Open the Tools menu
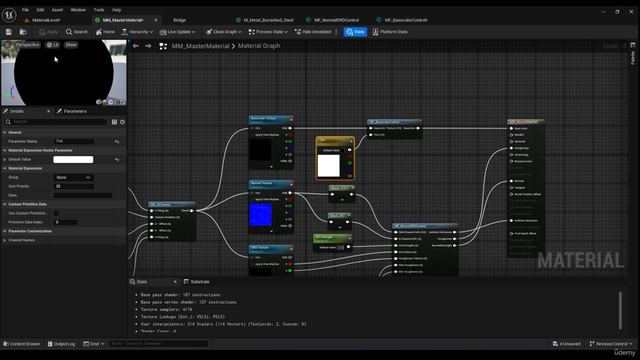Screen dimensions: 640x360 click(x=99, y=10)
